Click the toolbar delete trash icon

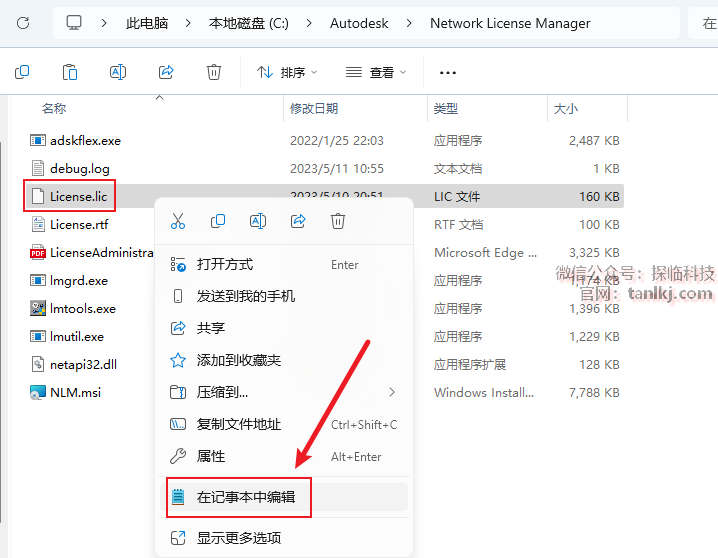point(213,72)
